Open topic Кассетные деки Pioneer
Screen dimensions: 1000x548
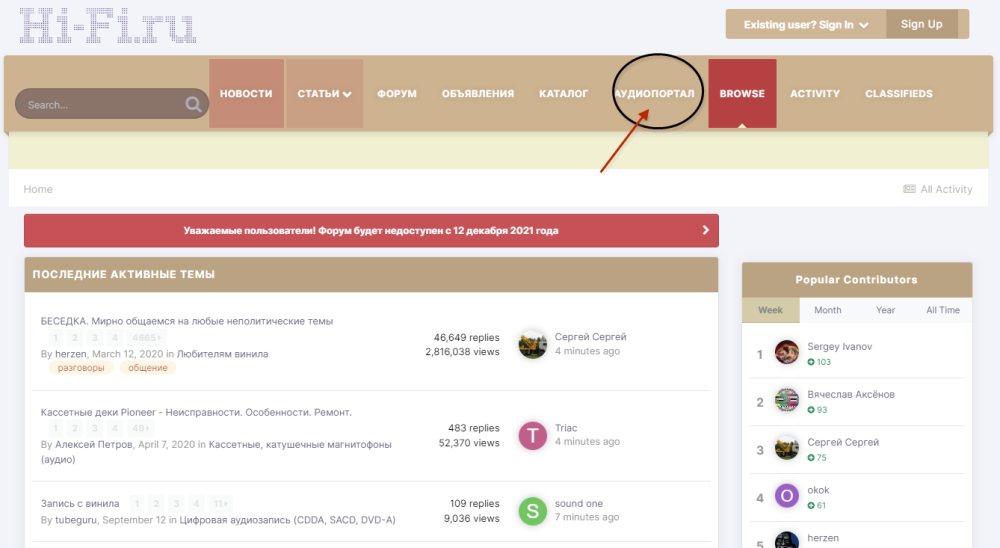click(x=196, y=412)
